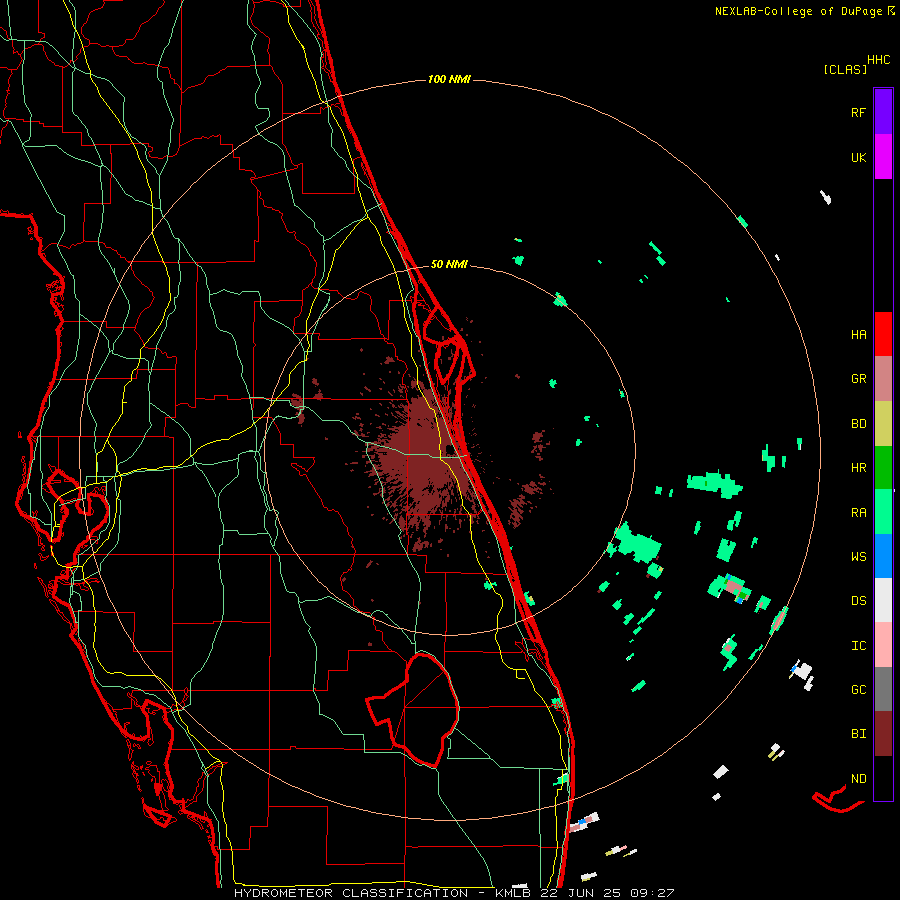The width and height of the screenshot is (900, 900).
Task: Click the 09:27 timestamp text
Action: (x=653, y=893)
